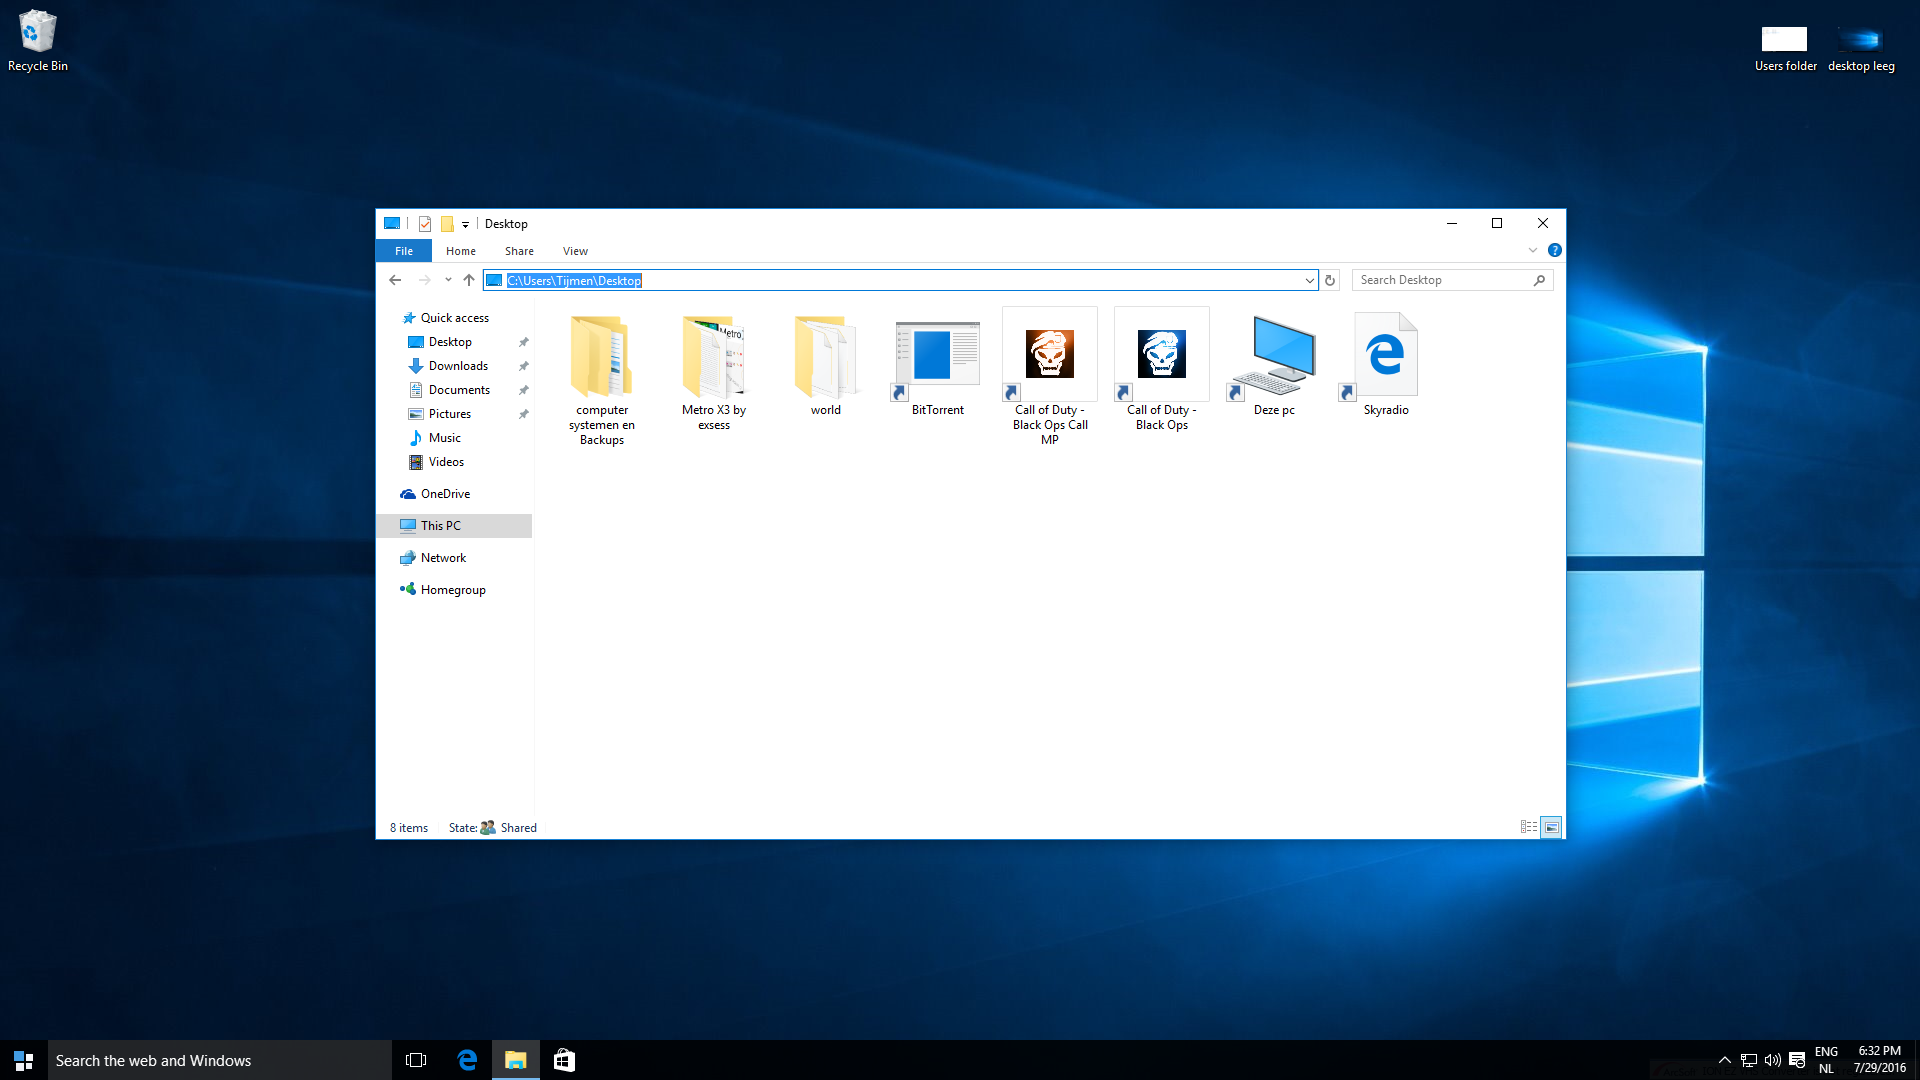Open the Windows Start menu
Viewport: 1920px width, 1080px height.
24,1060
